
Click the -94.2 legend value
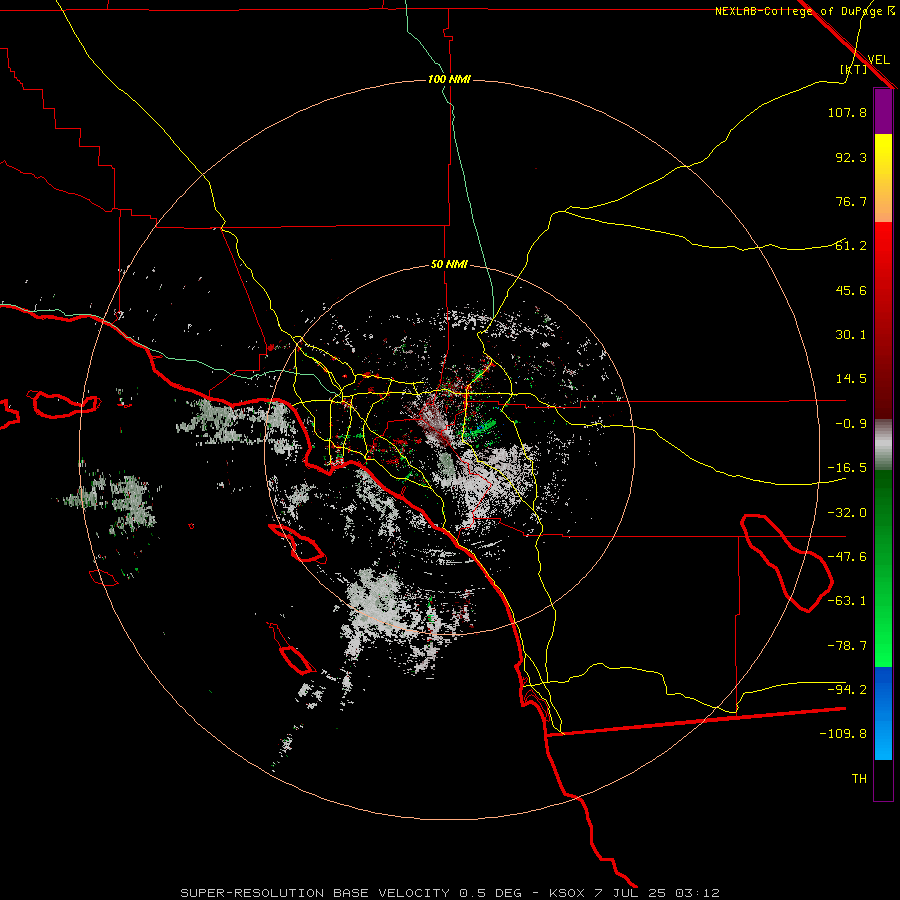point(847,690)
